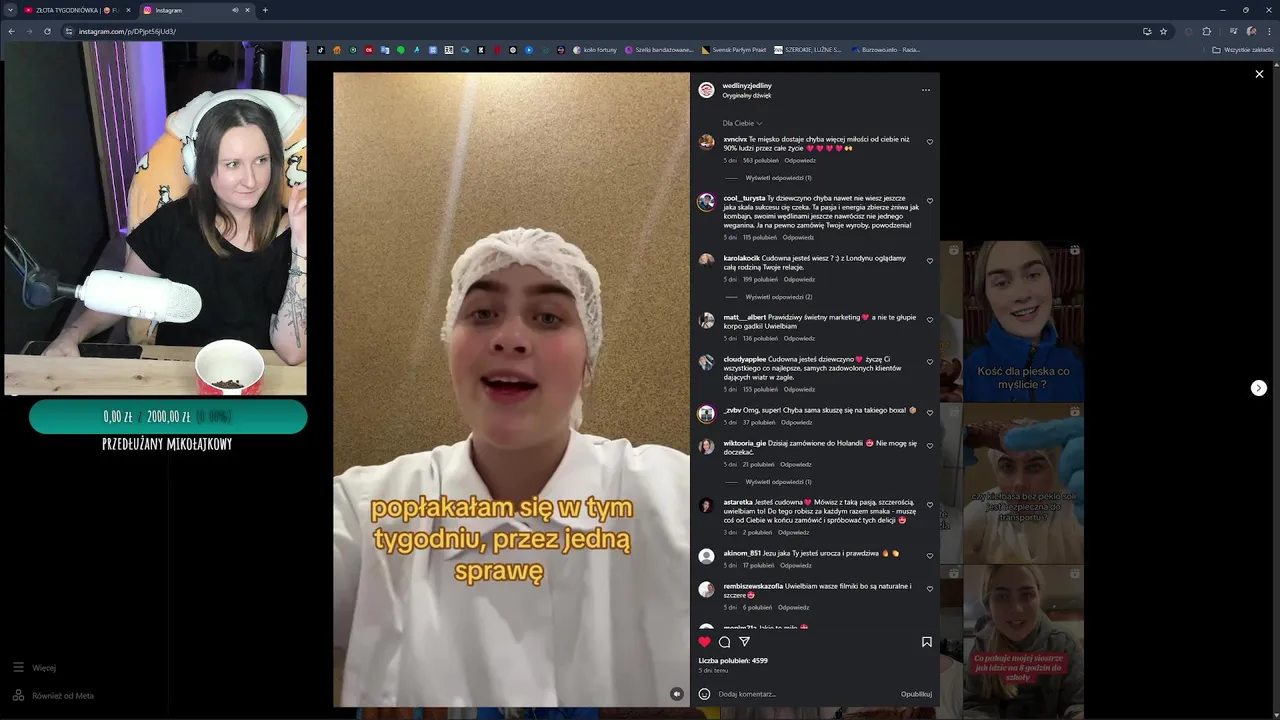Like rembiszewskazofia's comment
This screenshot has width=1280, height=720.
click(x=930, y=589)
